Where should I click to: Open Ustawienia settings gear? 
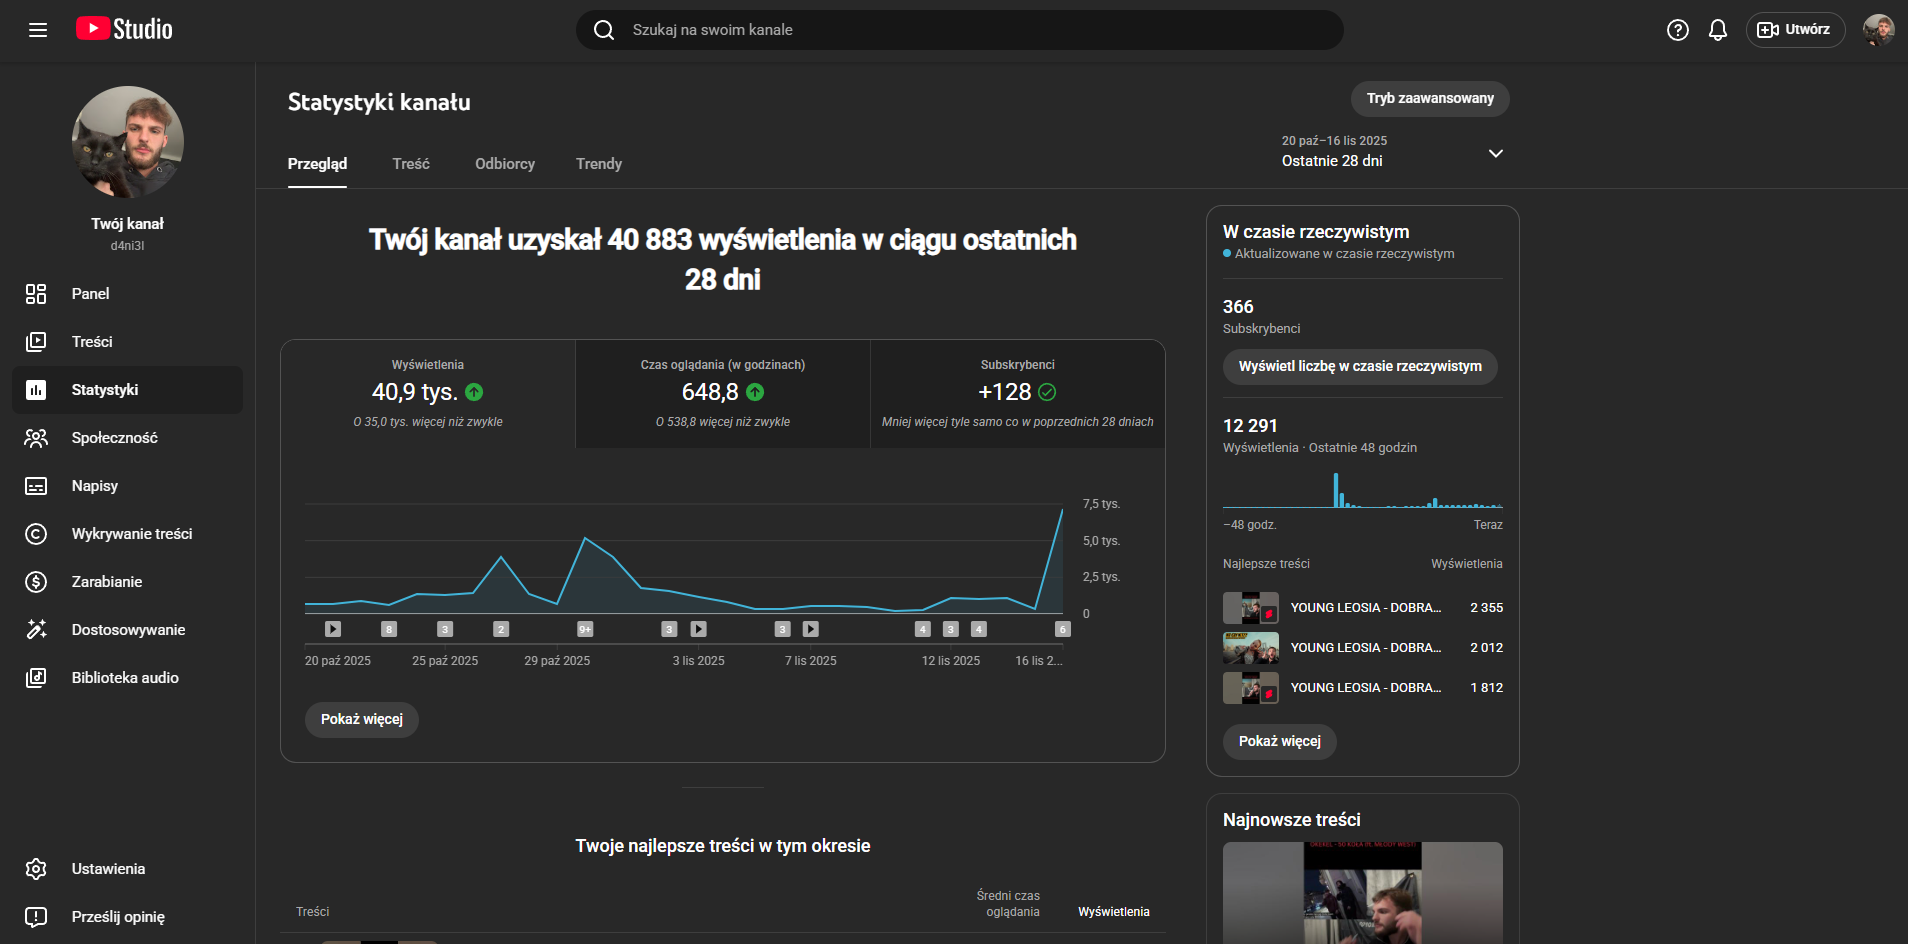tap(108, 869)
